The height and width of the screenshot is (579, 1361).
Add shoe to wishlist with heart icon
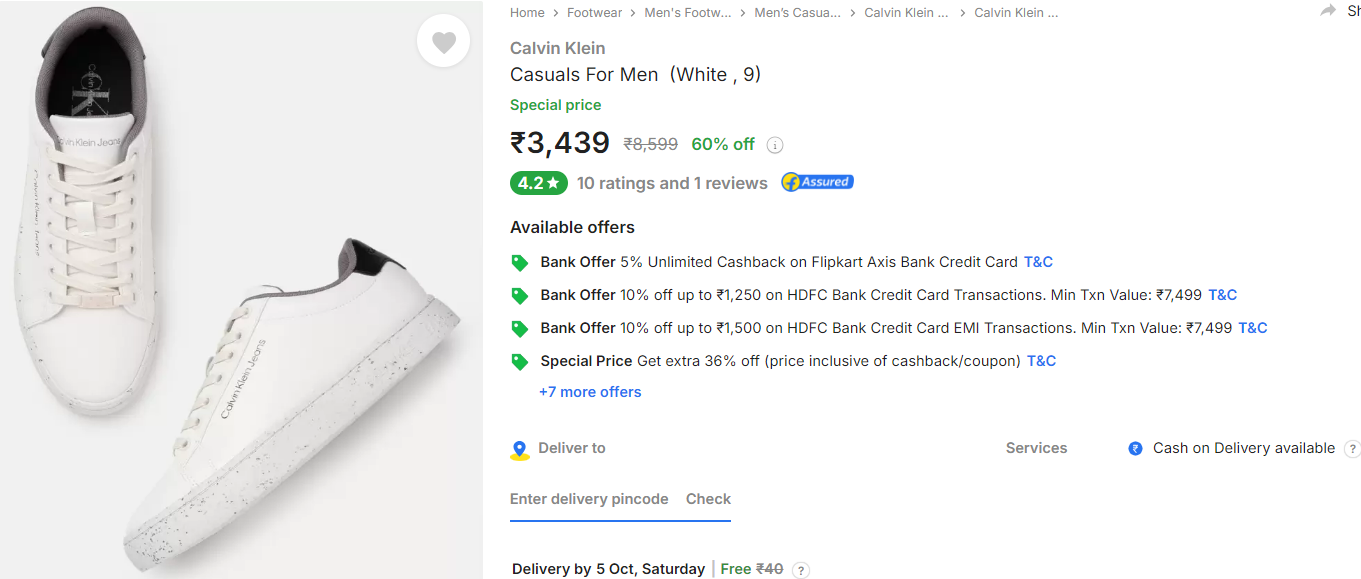[443, 42]
